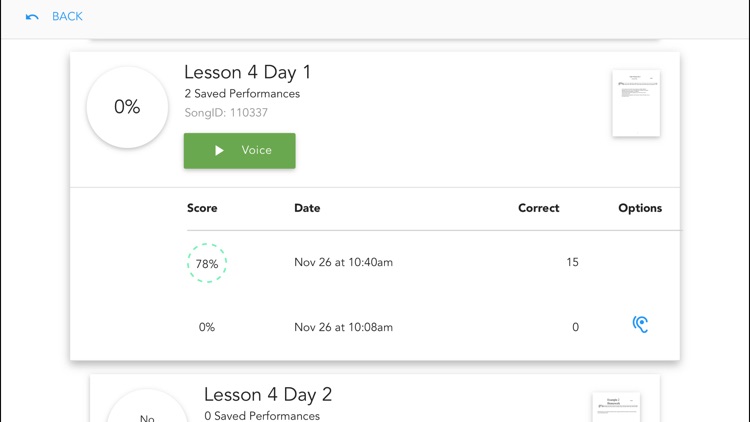Listen to the 10:08am performance ear icon
This screenshot has width=750, height=422.
coord(640,324)
